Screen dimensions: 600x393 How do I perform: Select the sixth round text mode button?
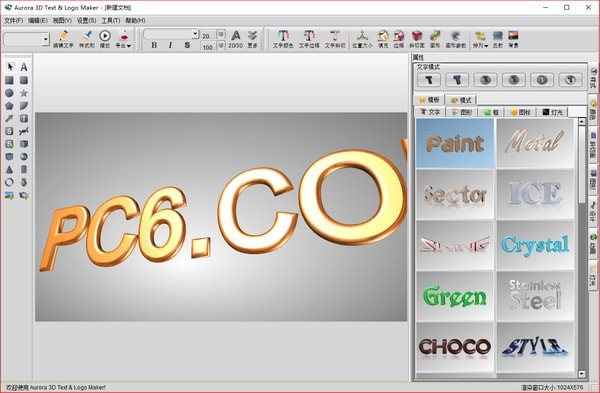570,80
